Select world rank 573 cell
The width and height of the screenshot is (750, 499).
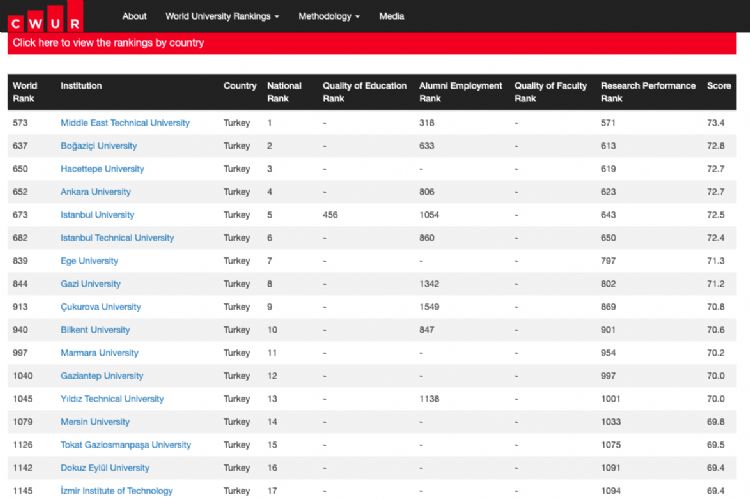(x=20, y=123)
